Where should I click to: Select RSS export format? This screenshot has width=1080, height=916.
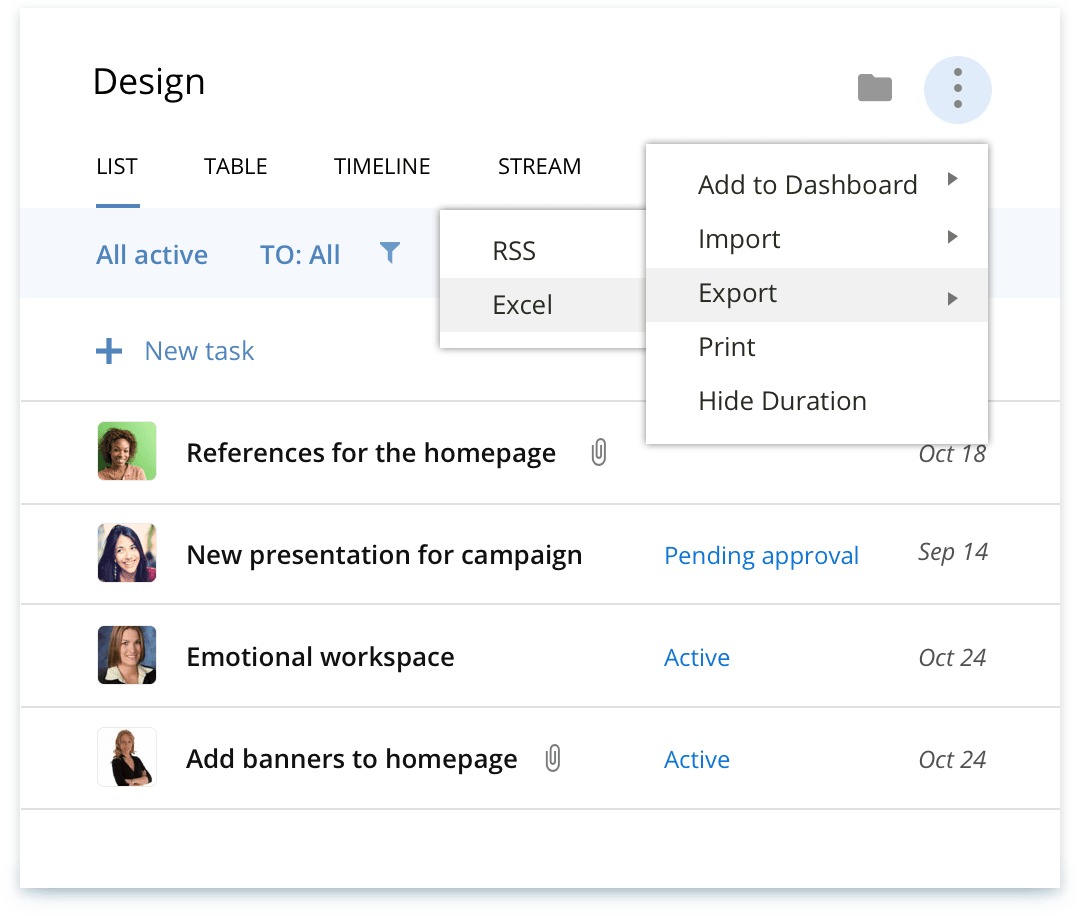[513, 250]
